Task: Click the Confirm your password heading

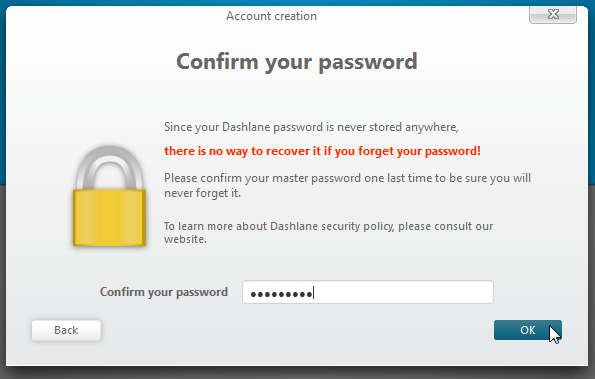Action: 297,61
